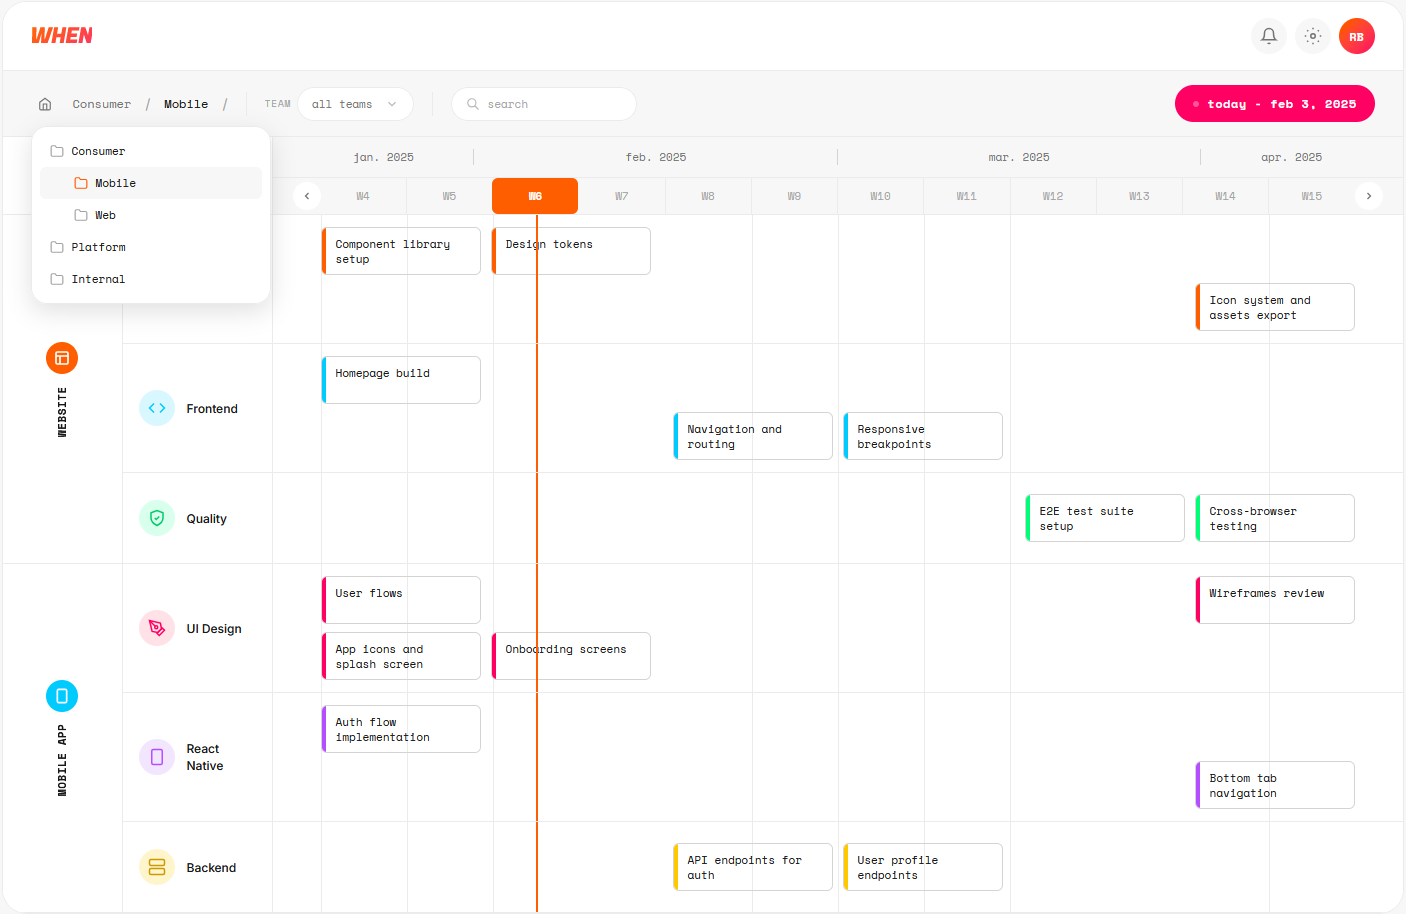Image resolution: width=1406 pixels, height=914 pixels.
Task: Click the Frontend code brackets icon
Action: (x=157, y=408)
